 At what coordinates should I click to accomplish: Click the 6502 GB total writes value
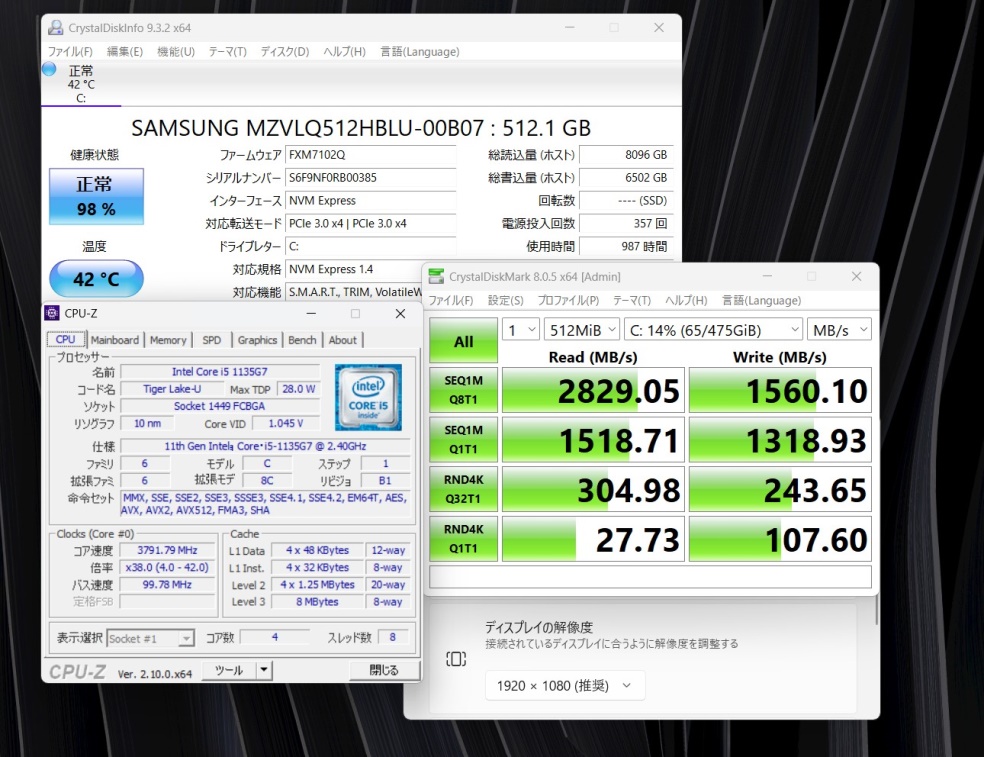point(626,178)
